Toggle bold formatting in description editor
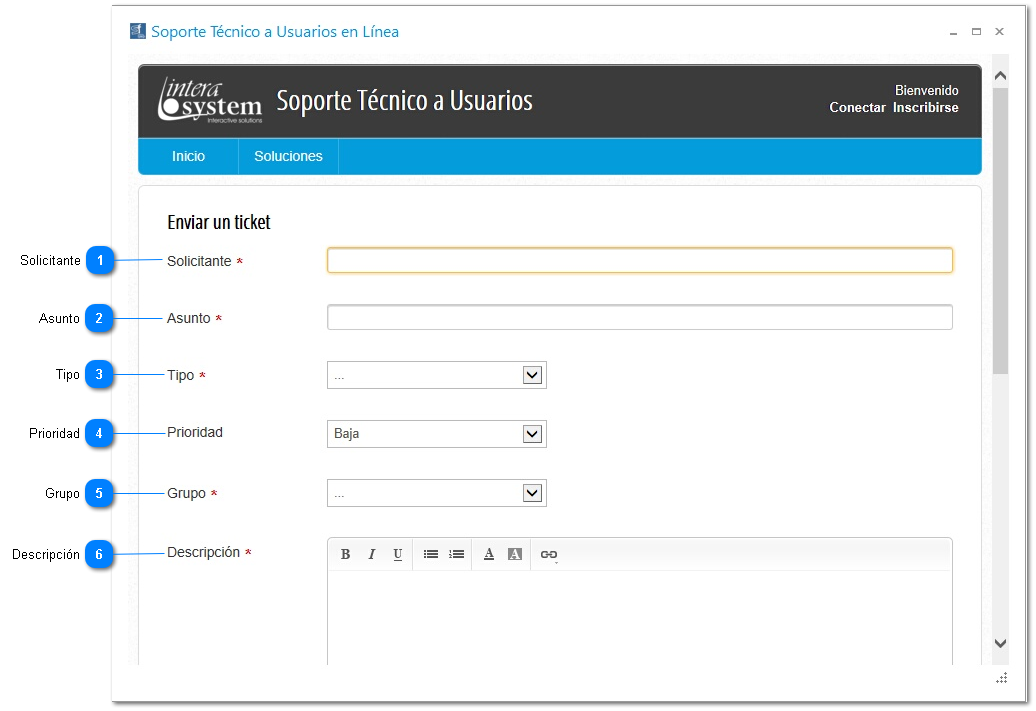 coord(345,554)
